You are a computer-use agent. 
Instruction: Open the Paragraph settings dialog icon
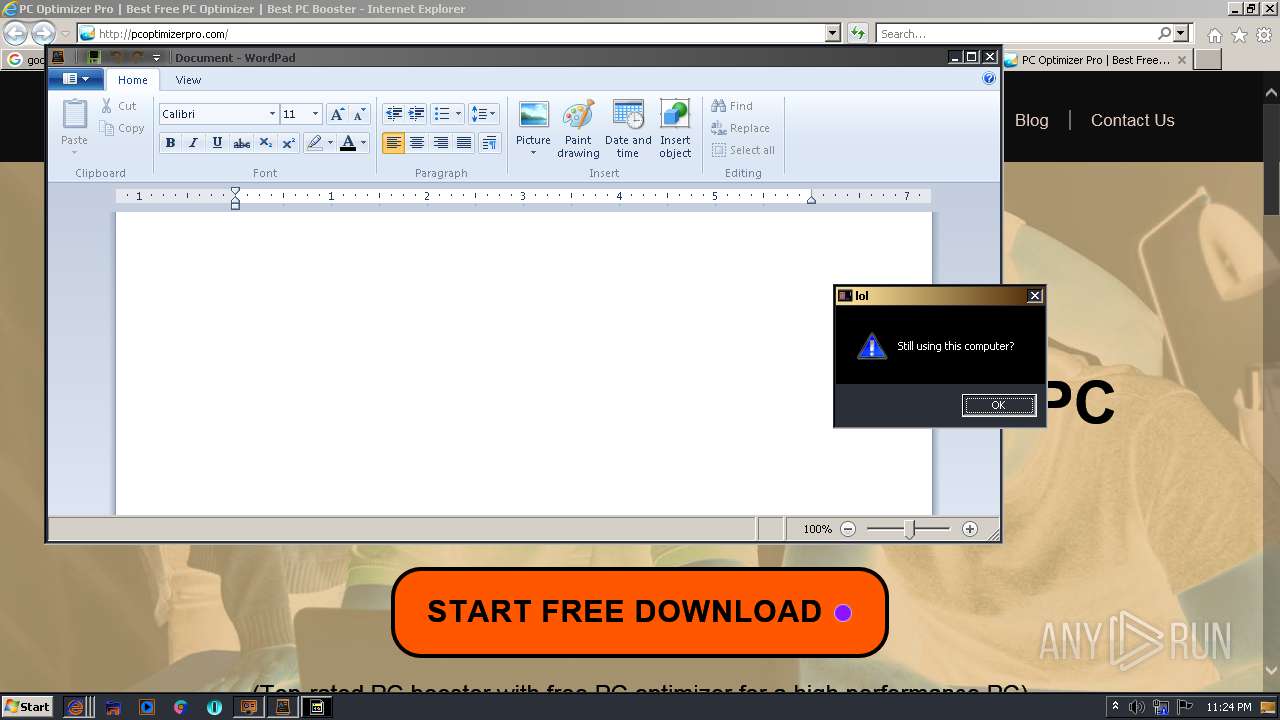[489, 143]
